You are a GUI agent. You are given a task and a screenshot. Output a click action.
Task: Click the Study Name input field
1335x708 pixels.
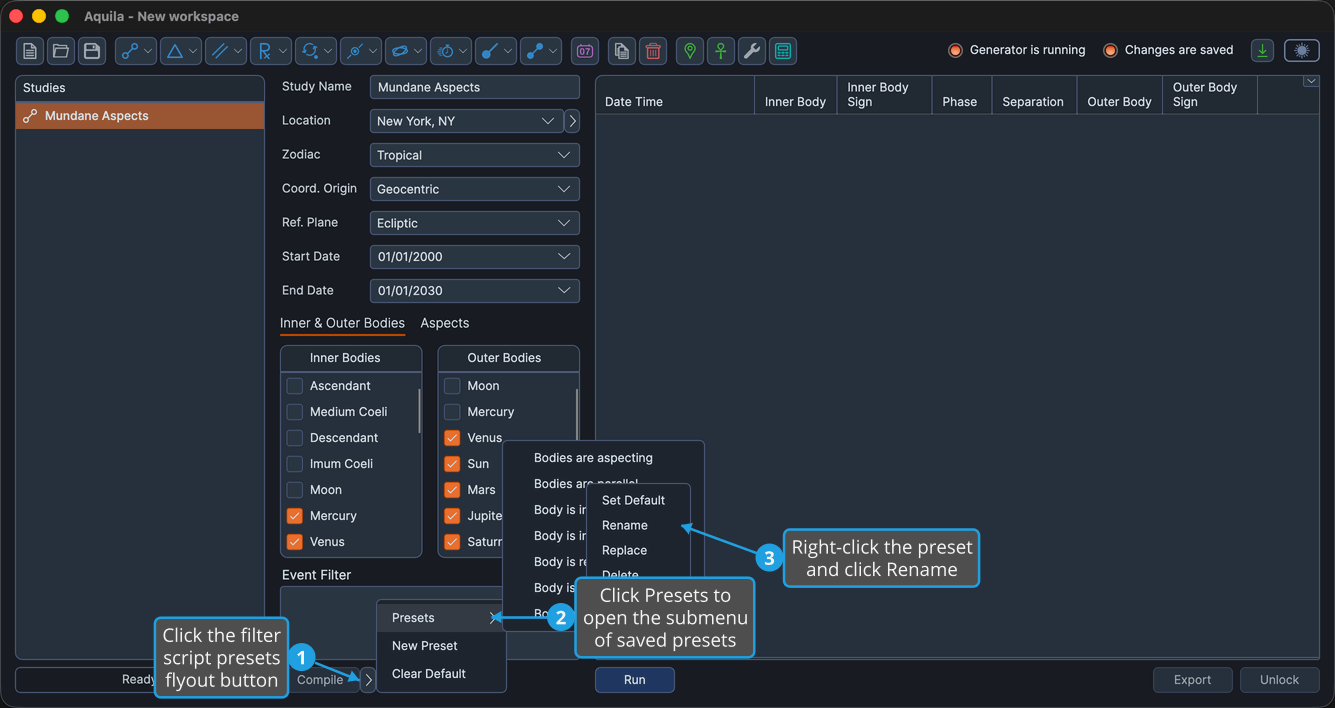pos(475,87)
